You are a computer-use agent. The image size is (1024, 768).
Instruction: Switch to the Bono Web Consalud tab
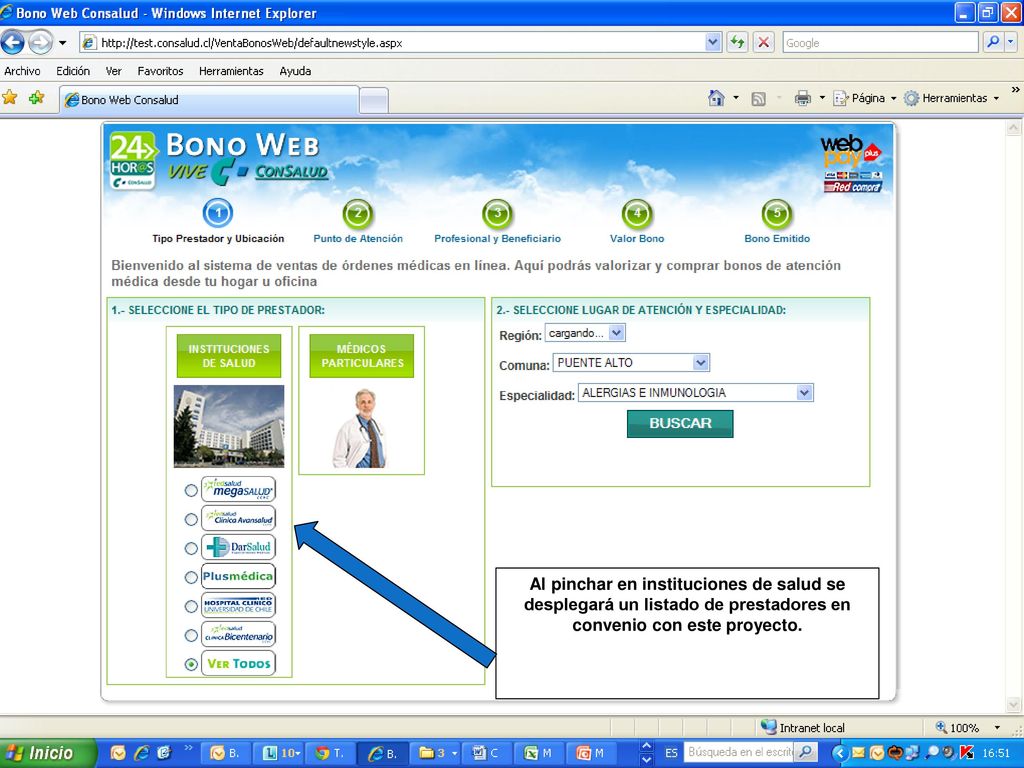point(209,100)
